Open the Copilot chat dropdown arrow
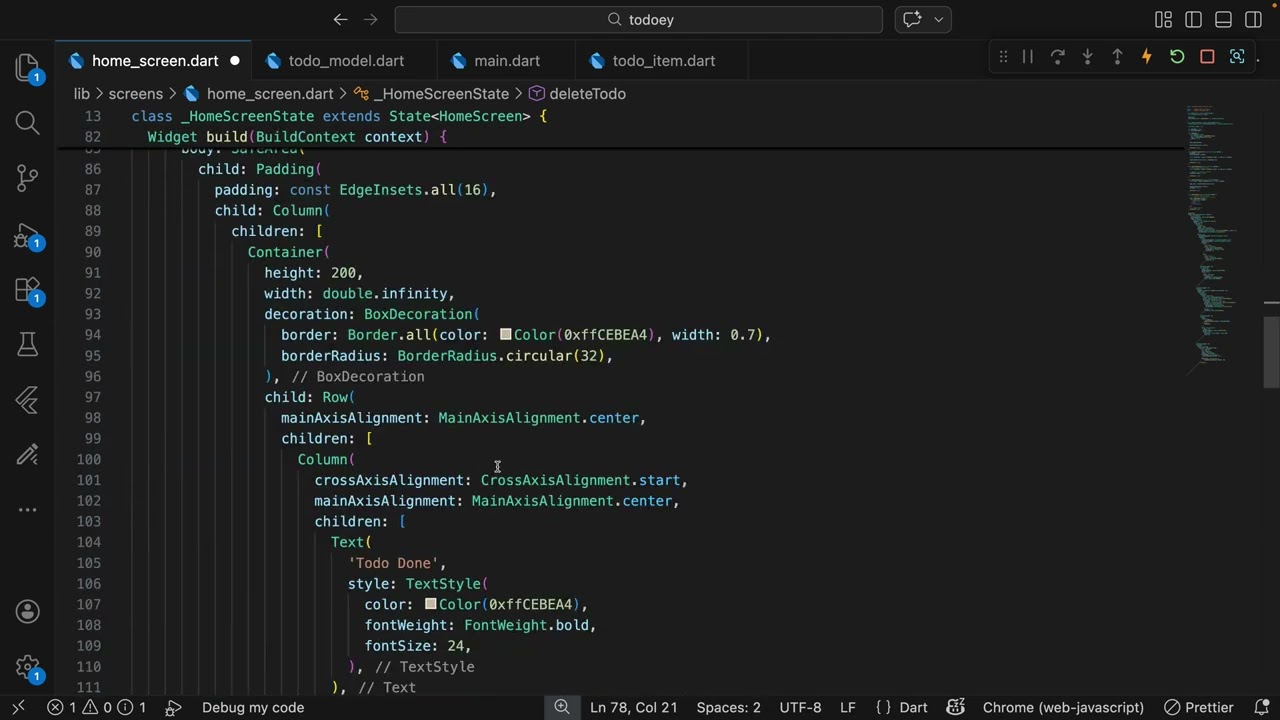The height and width of the screenshot is (720, 1280). coord(939,20)
